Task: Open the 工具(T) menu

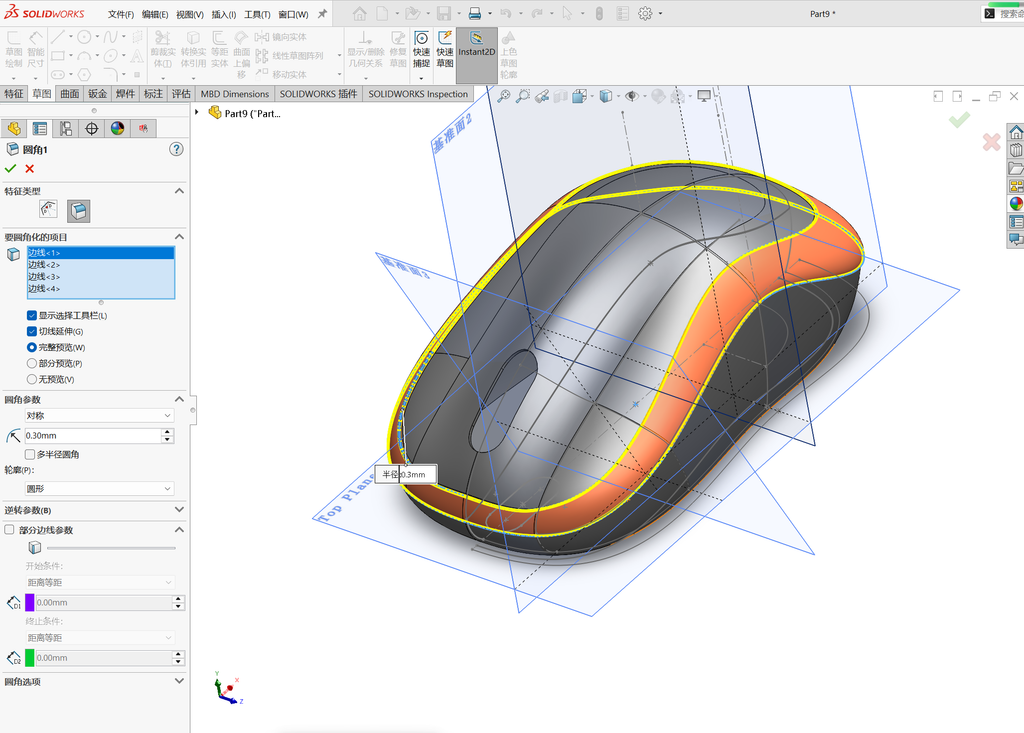Action: (257, 14)
